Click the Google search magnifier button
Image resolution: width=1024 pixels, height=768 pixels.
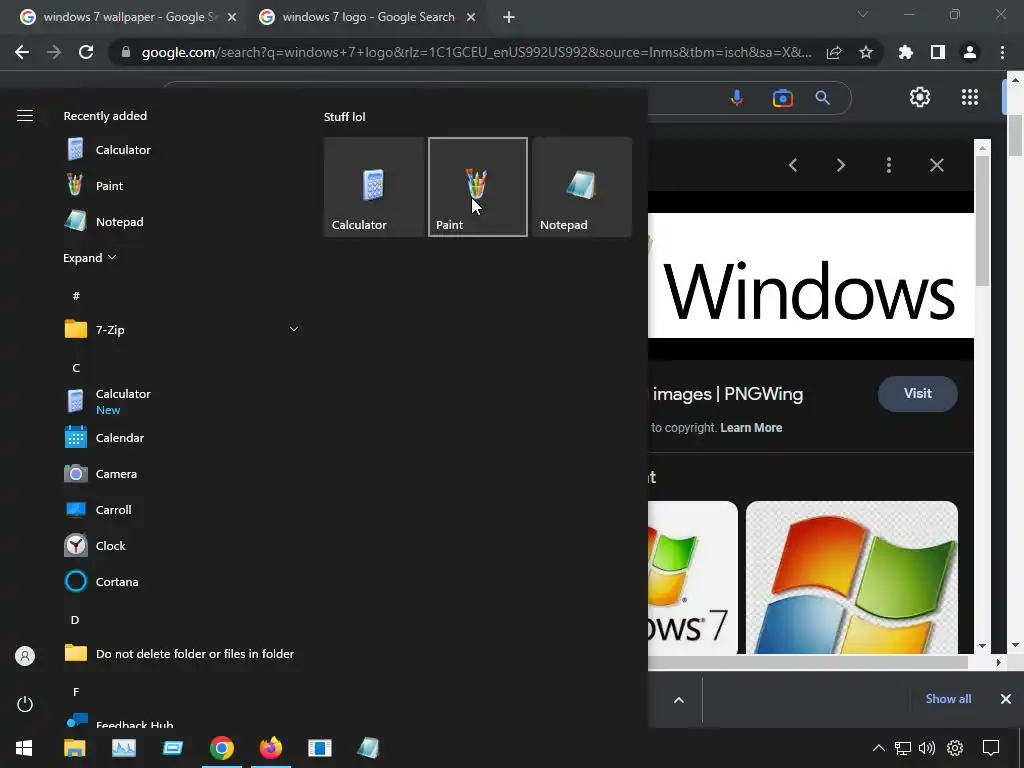click(x=822, y=98)
